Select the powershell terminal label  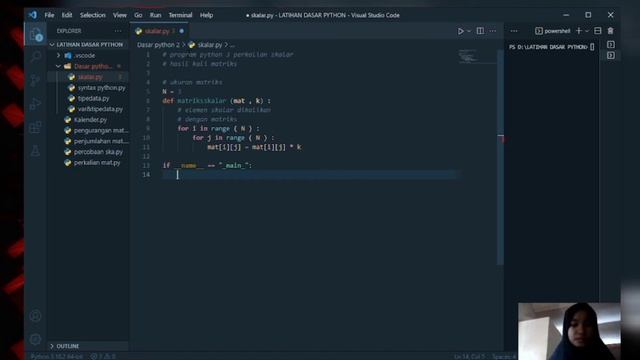click(553, 31)
